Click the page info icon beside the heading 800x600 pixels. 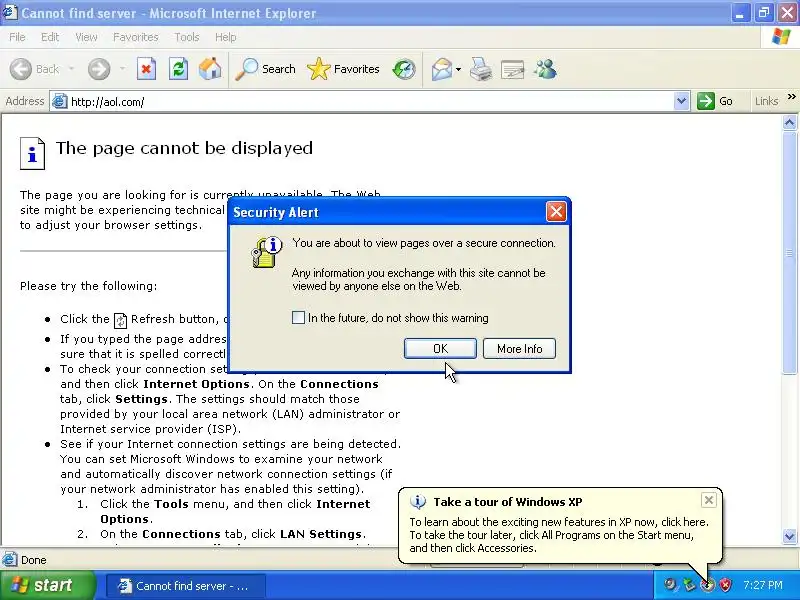click(32, 153)
